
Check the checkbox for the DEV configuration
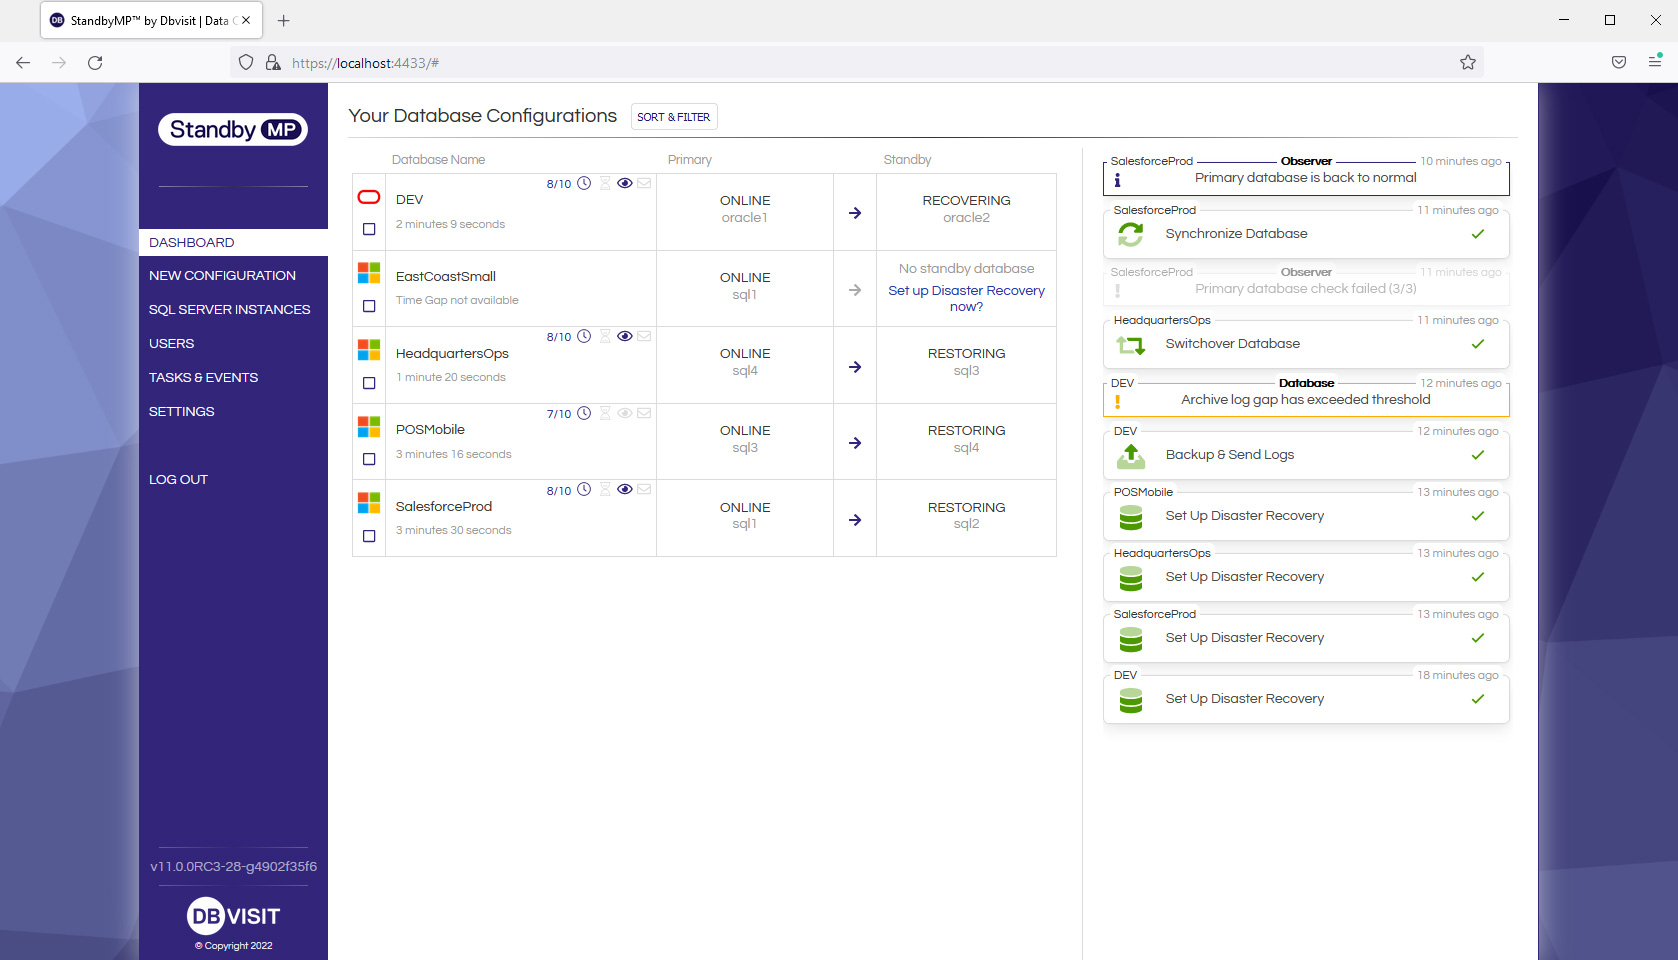pyautogui.click(x=368, y=229)
